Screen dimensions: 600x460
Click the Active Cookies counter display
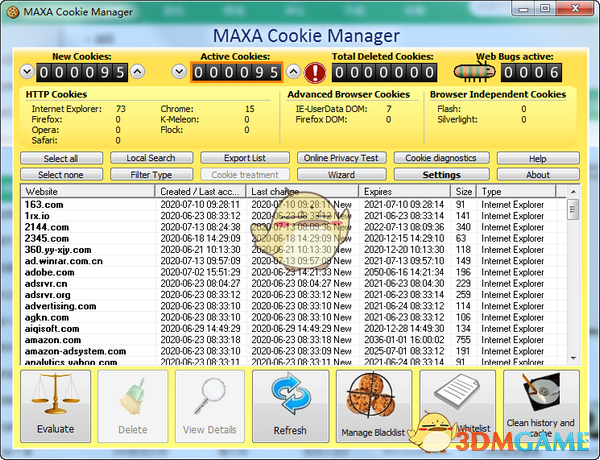(236, 72)
